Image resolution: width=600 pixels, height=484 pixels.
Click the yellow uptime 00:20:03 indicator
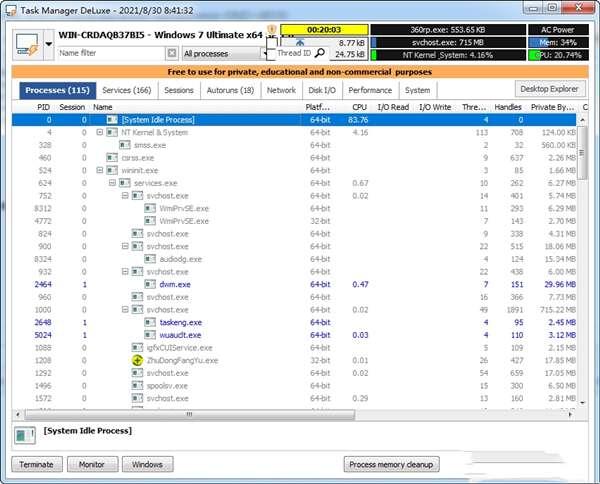point(324,30)
